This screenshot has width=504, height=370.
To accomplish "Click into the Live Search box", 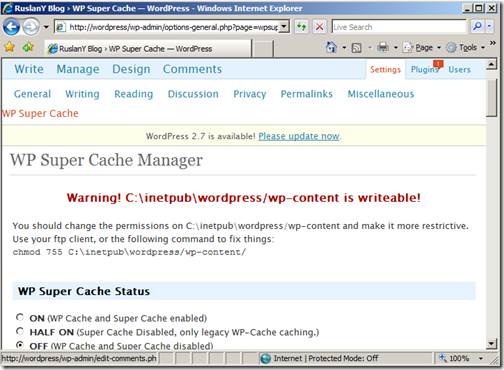I will coord(399,27).
